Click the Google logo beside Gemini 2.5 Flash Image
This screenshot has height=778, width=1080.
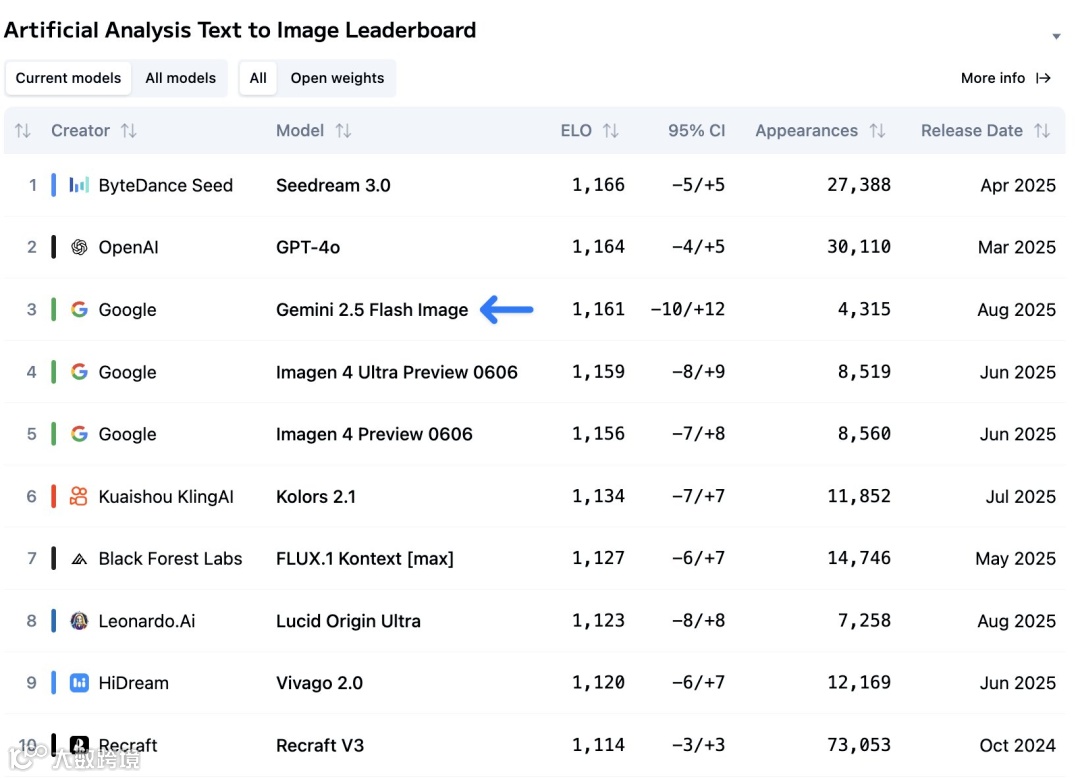coord(80,310)
